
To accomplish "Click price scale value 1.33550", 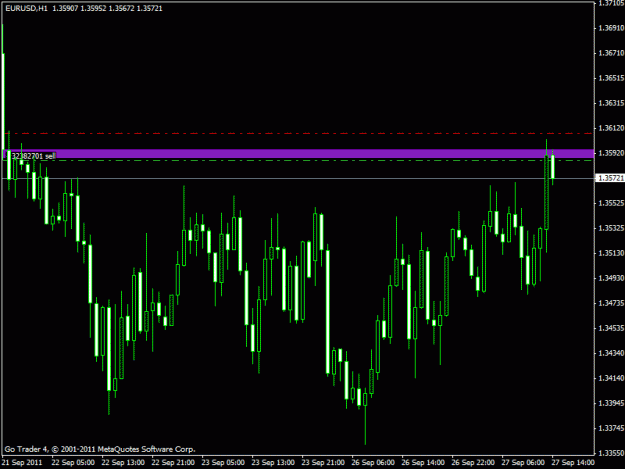I will (611, 453).
